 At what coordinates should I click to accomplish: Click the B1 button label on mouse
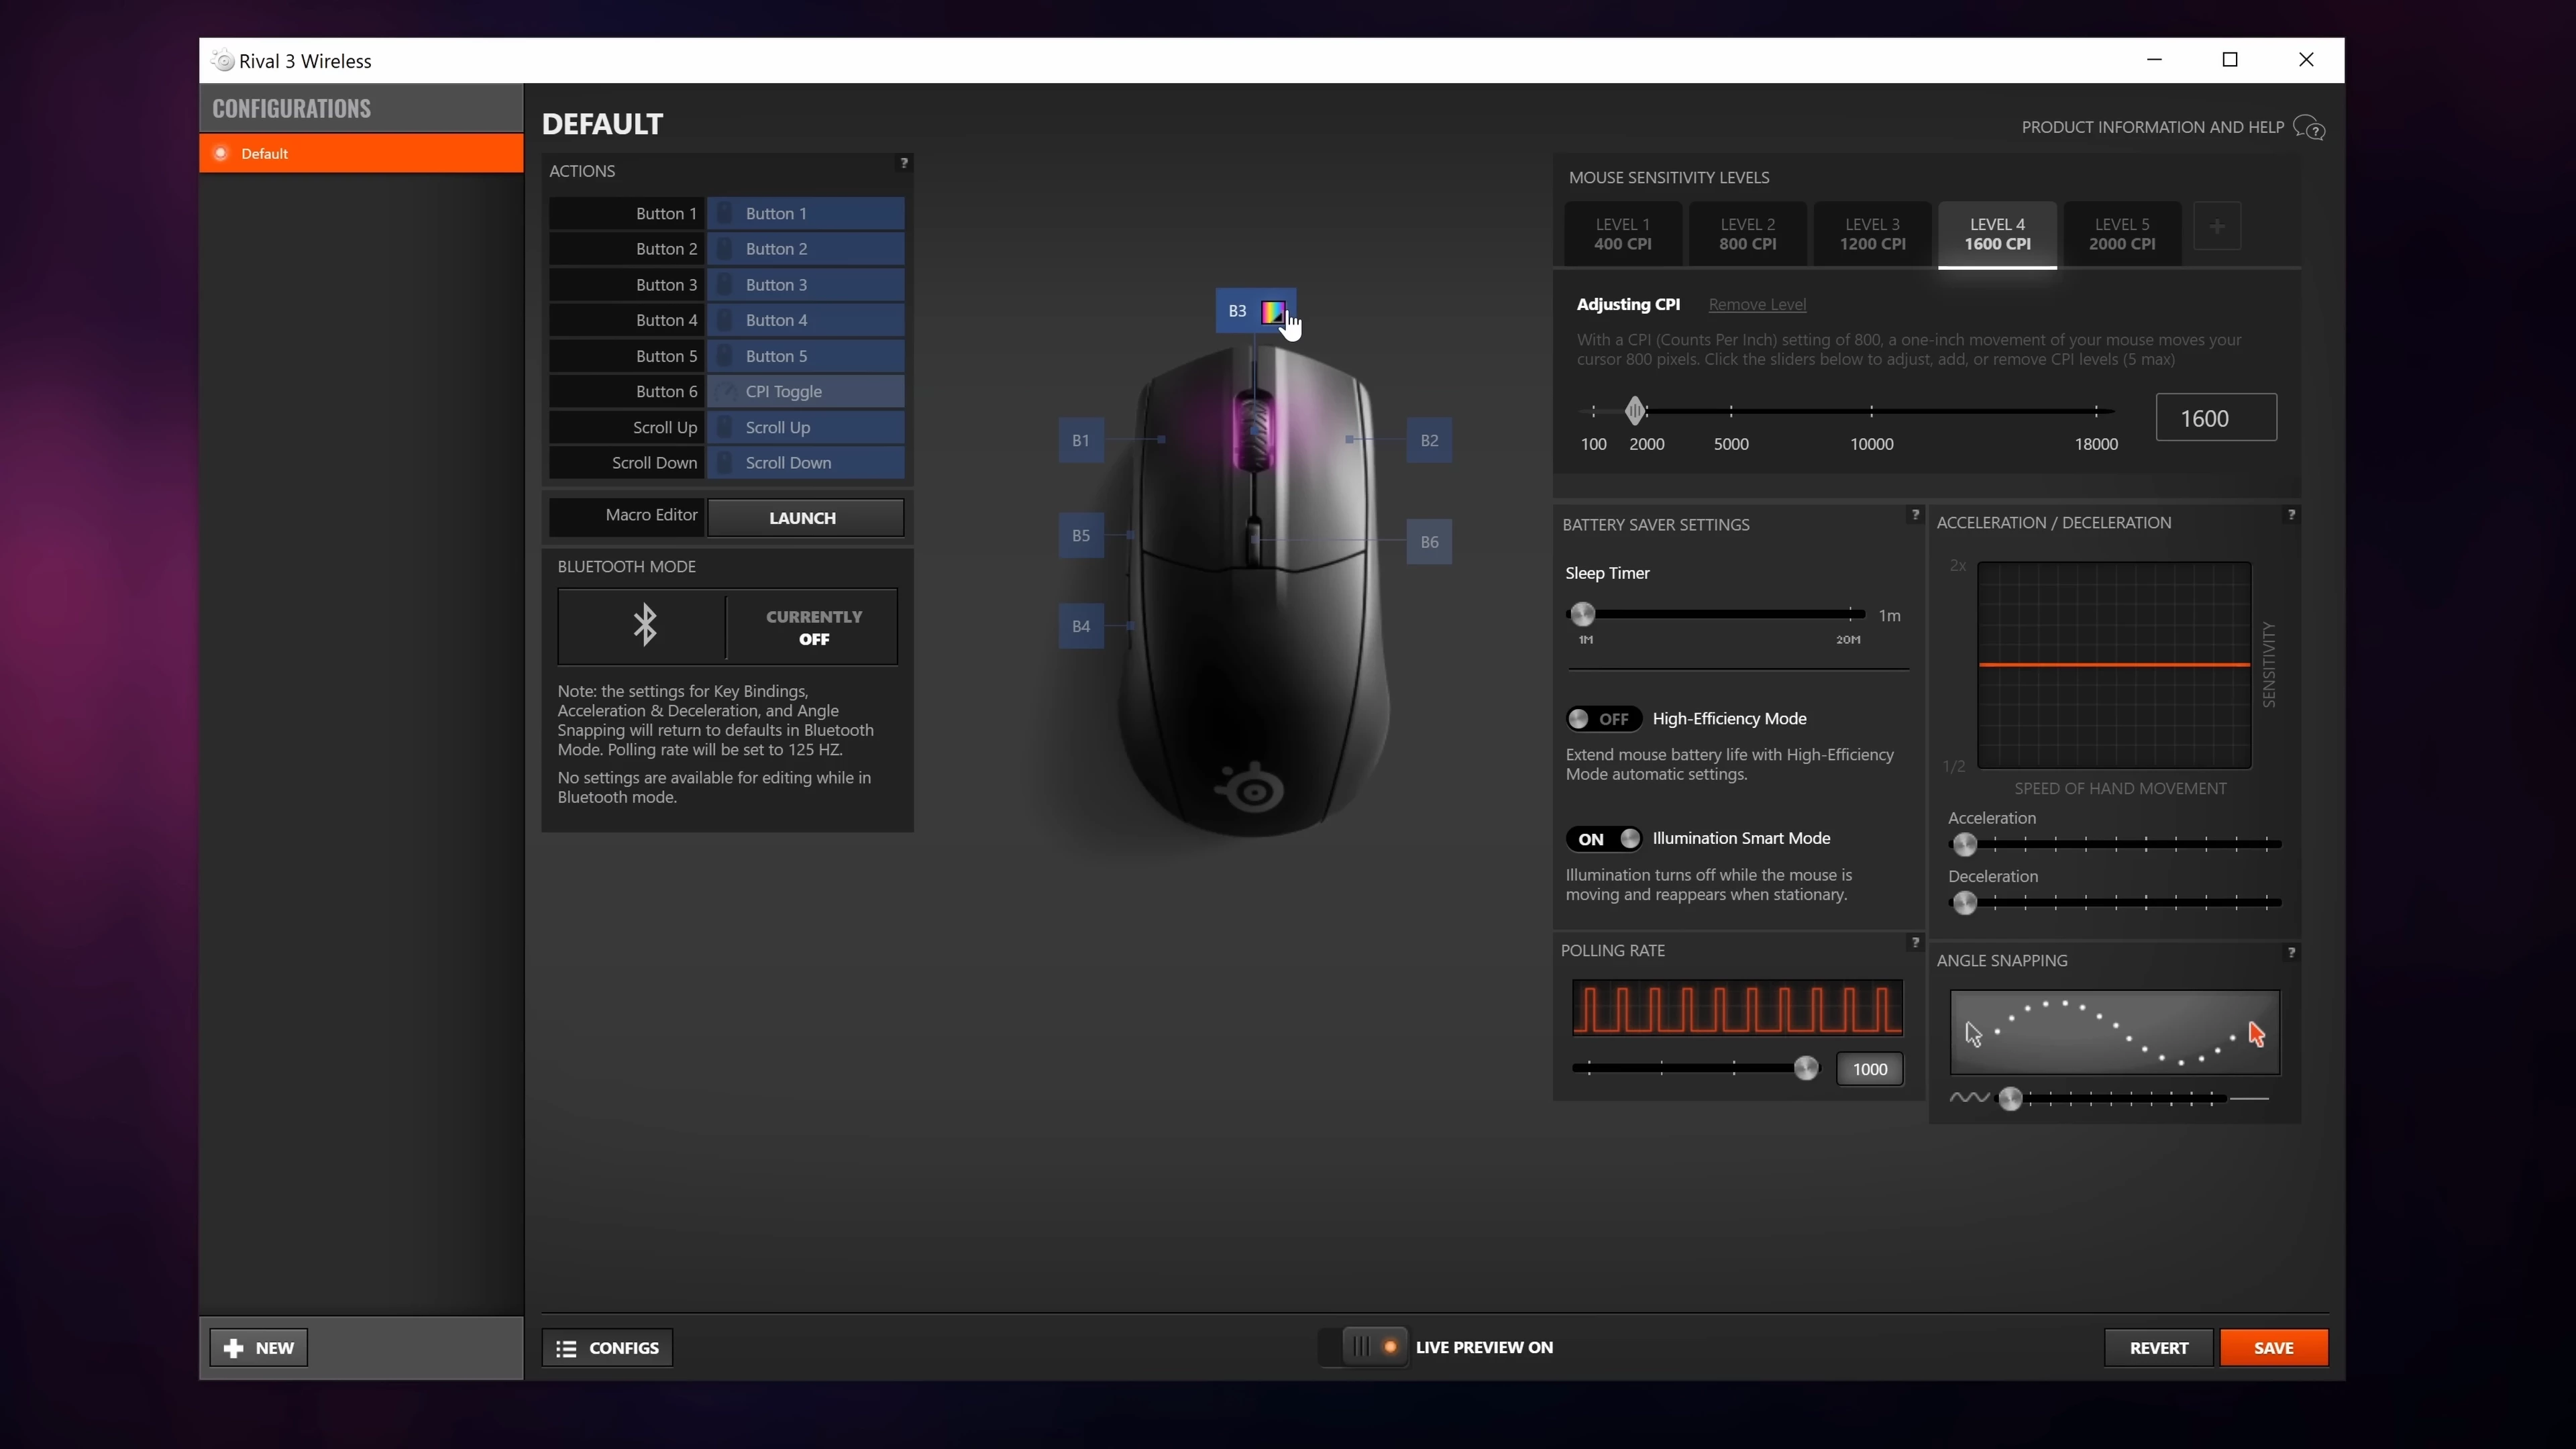coord(1081,440)
